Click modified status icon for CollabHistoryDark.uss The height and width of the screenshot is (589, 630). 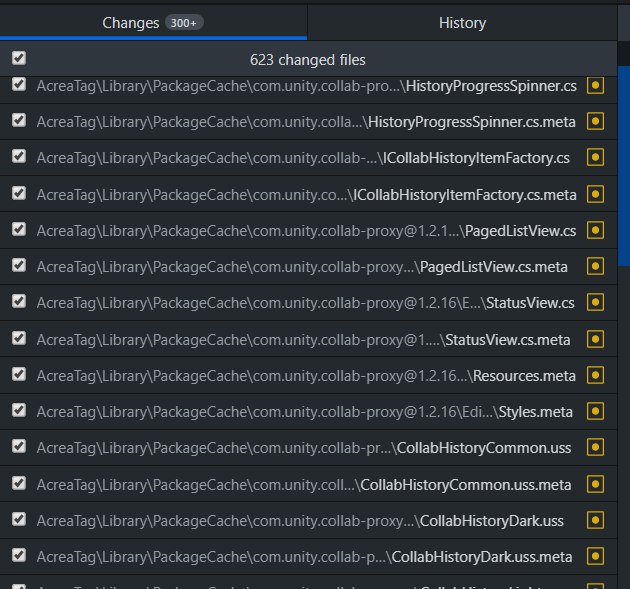point(595,520)
